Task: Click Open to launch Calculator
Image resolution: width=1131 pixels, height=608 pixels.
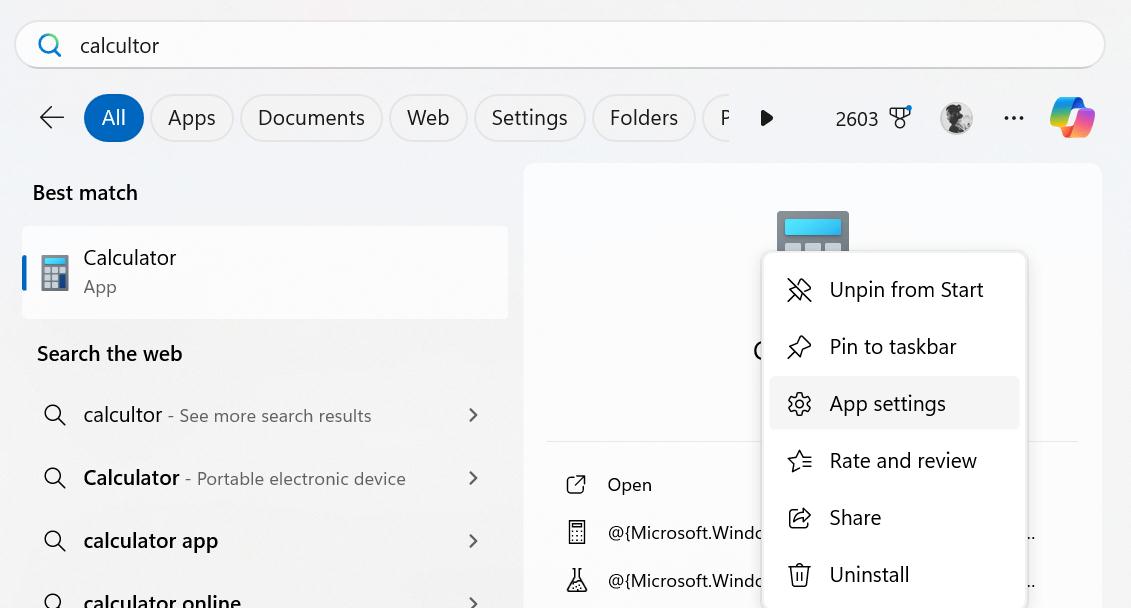Action: (x=629, y=484)
